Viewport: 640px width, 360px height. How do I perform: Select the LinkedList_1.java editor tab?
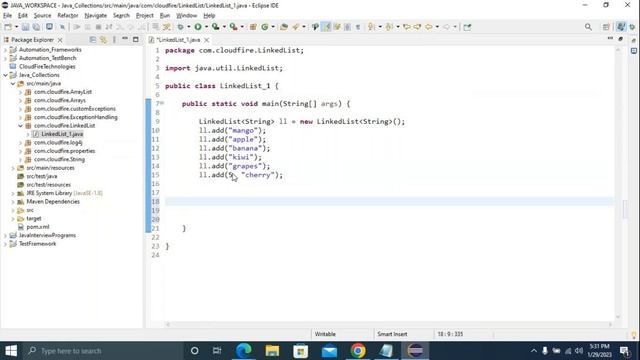[178, 40]
